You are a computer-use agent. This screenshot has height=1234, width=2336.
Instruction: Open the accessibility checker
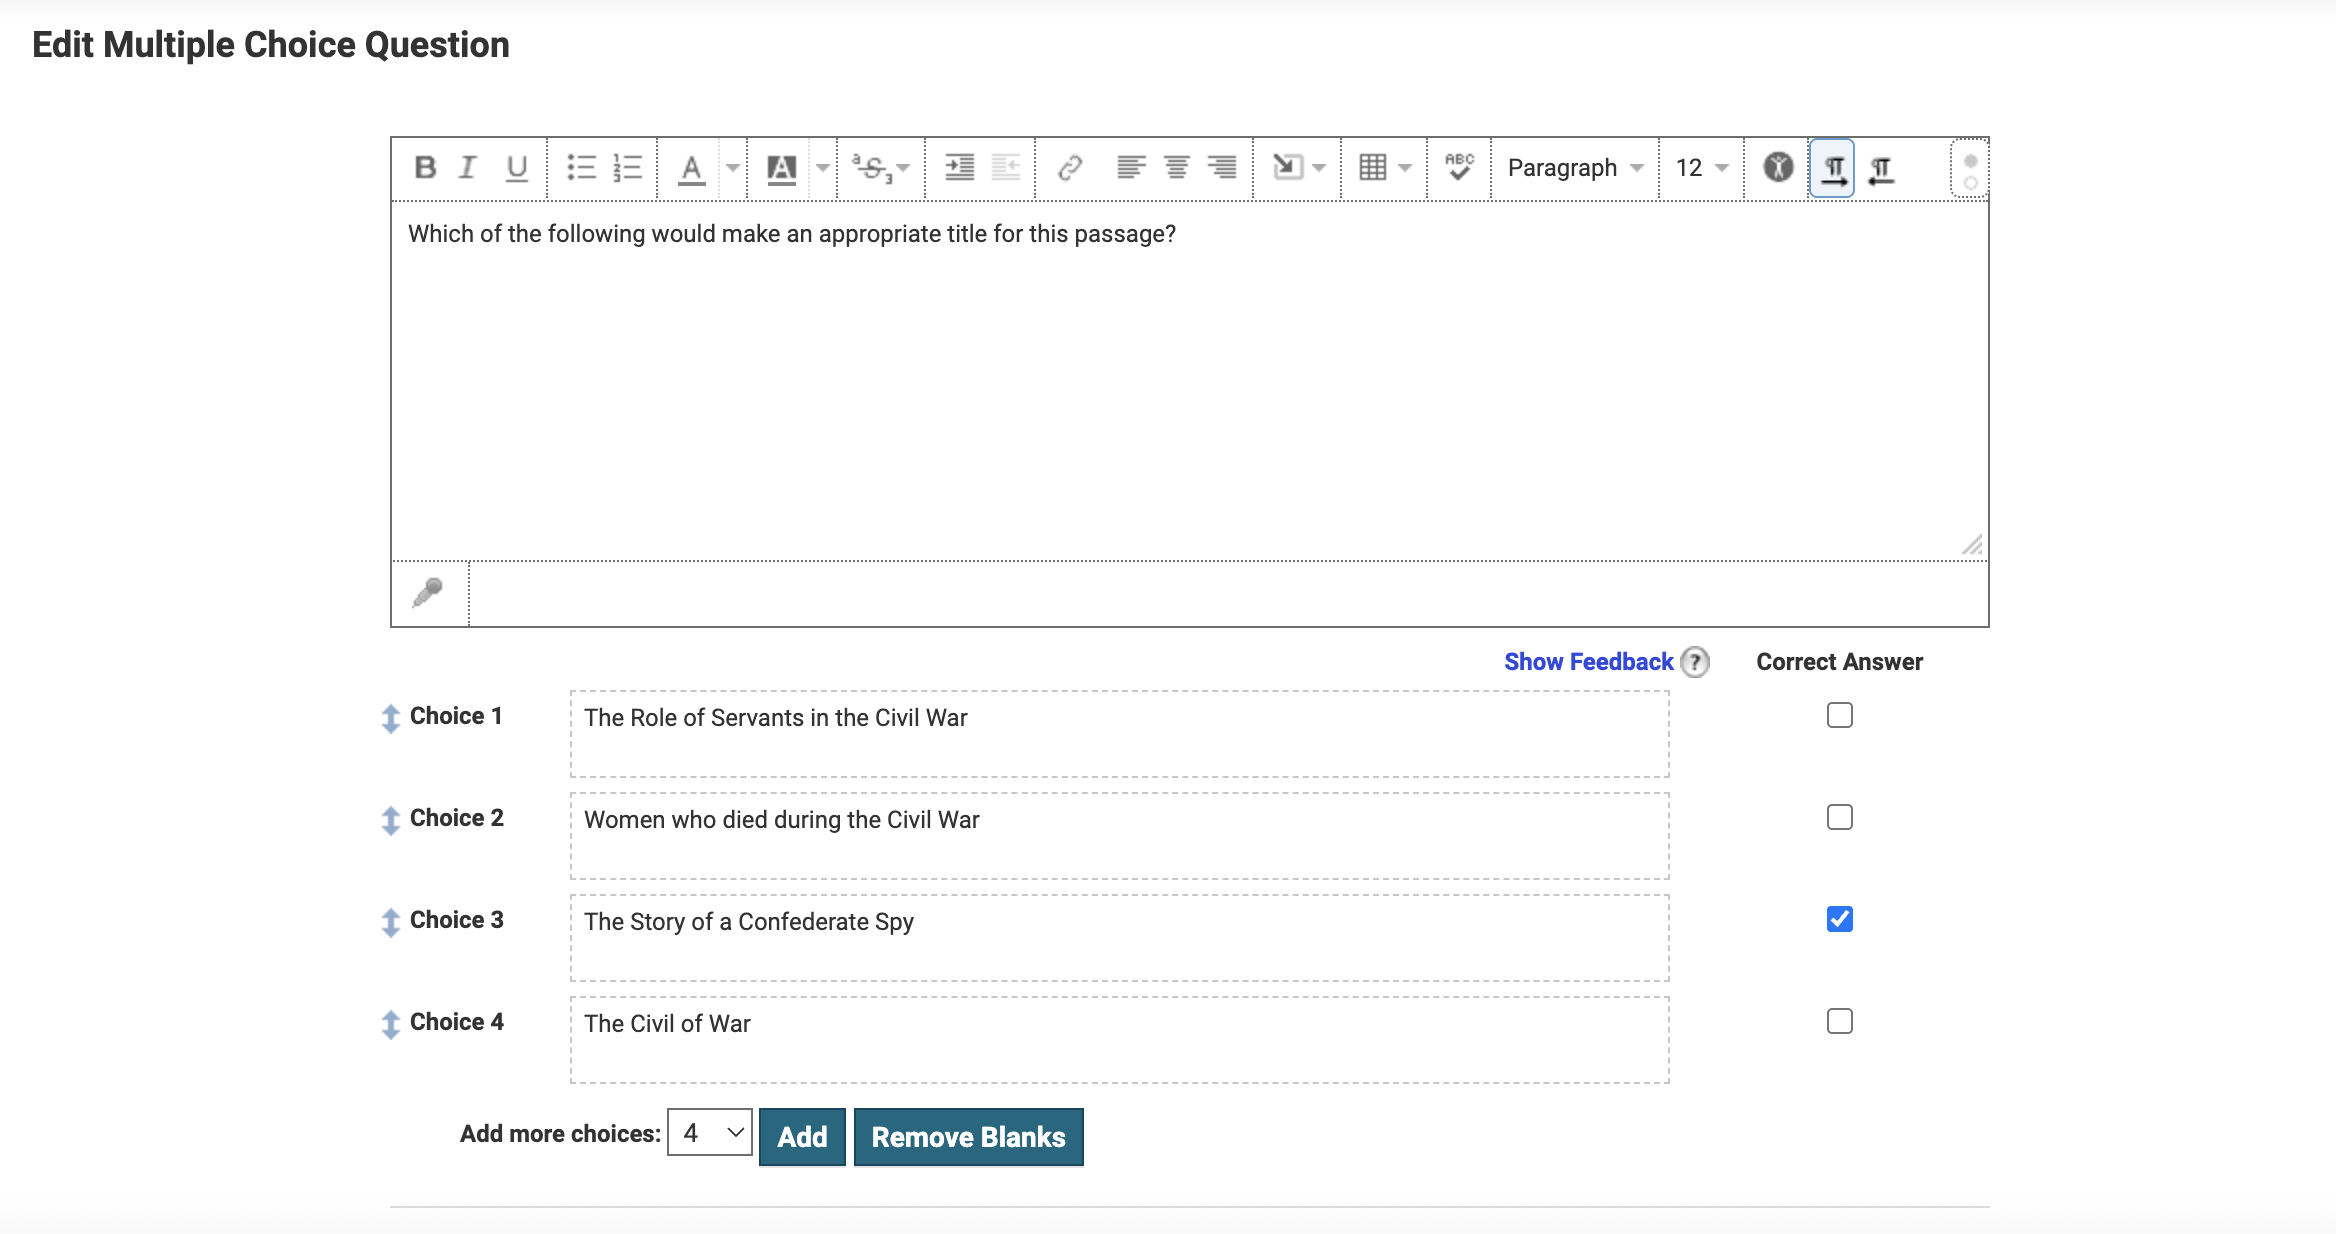(1778, 168)
